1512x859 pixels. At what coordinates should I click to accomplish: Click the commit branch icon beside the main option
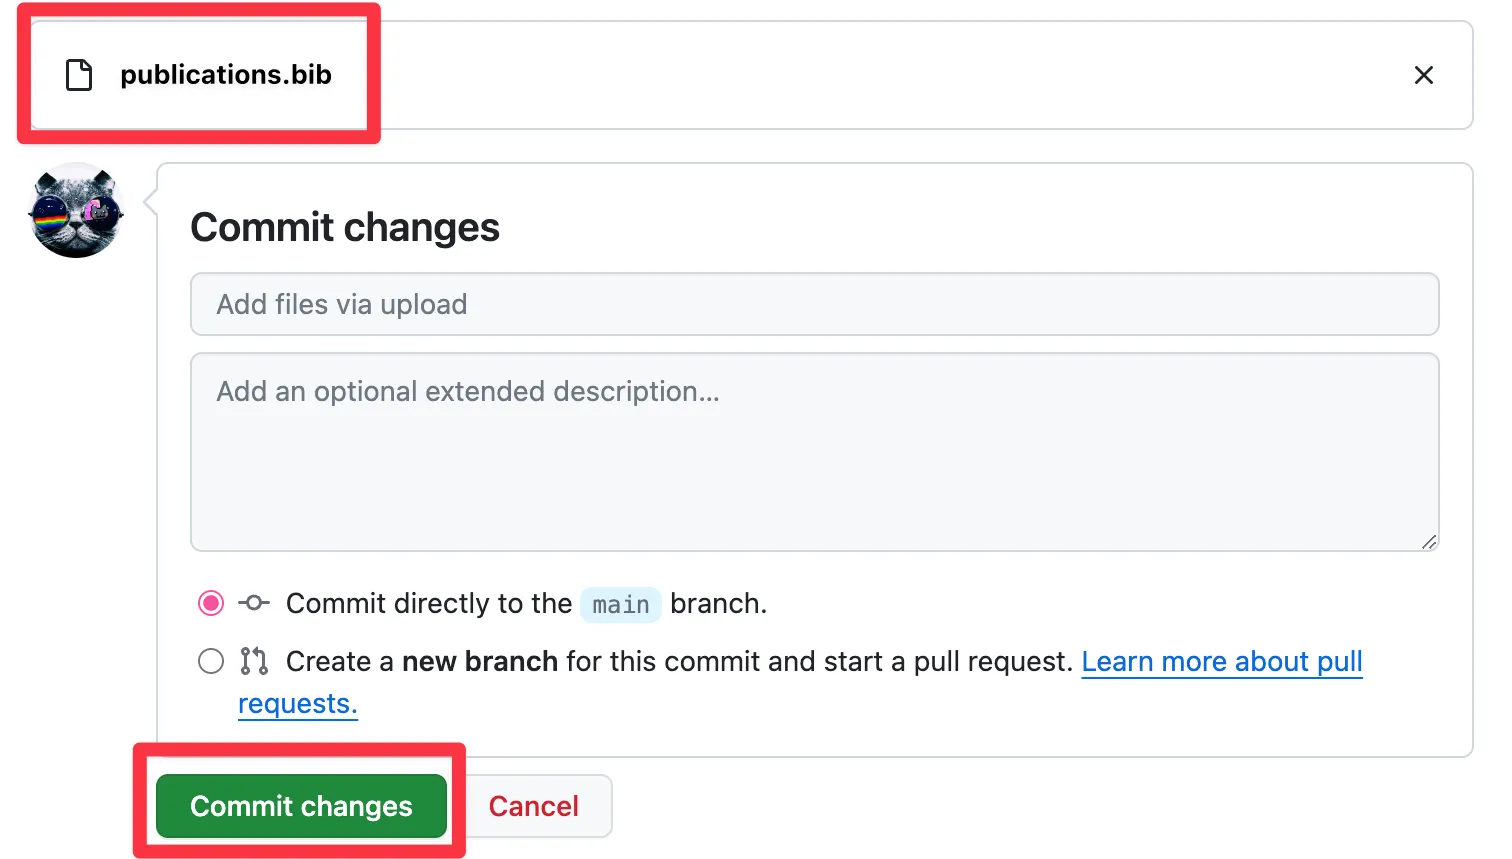point(253,603)
